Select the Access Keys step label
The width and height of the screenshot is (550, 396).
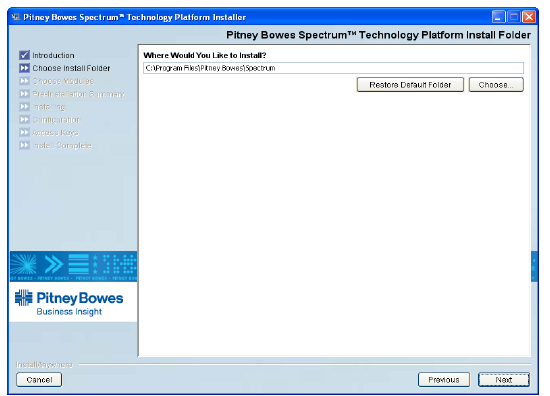[x=55, y=133]
